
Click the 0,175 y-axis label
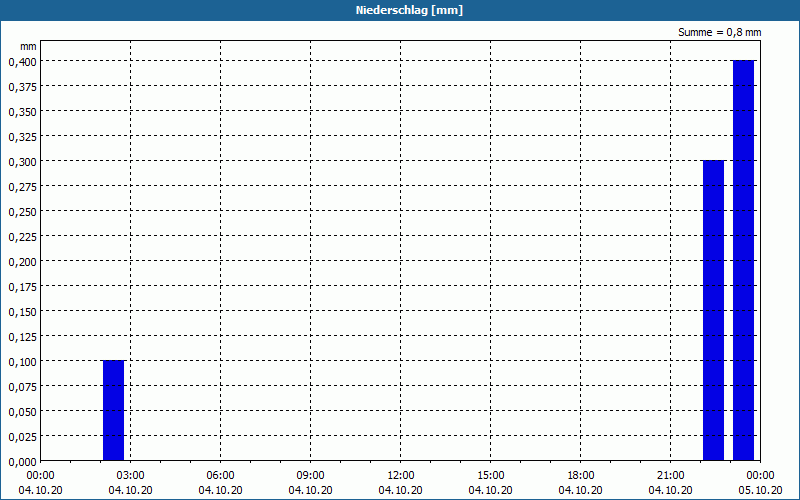[x=22, y=287]
